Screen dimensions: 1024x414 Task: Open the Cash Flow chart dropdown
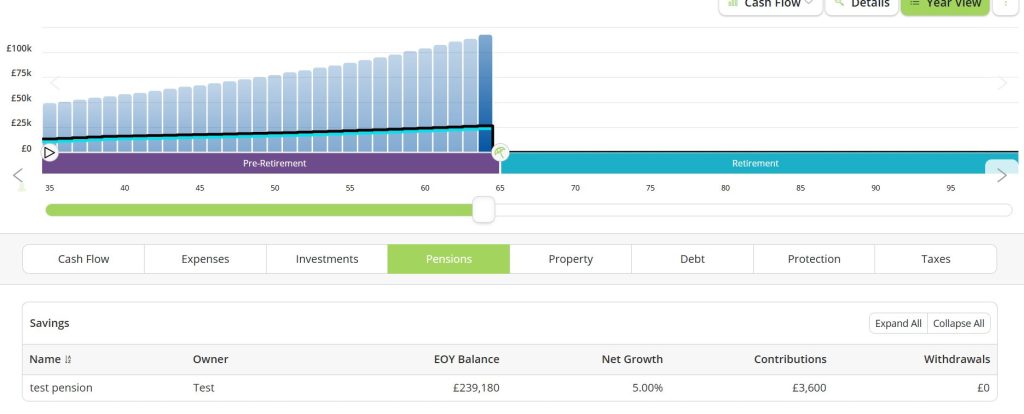(x=770, y=5)
